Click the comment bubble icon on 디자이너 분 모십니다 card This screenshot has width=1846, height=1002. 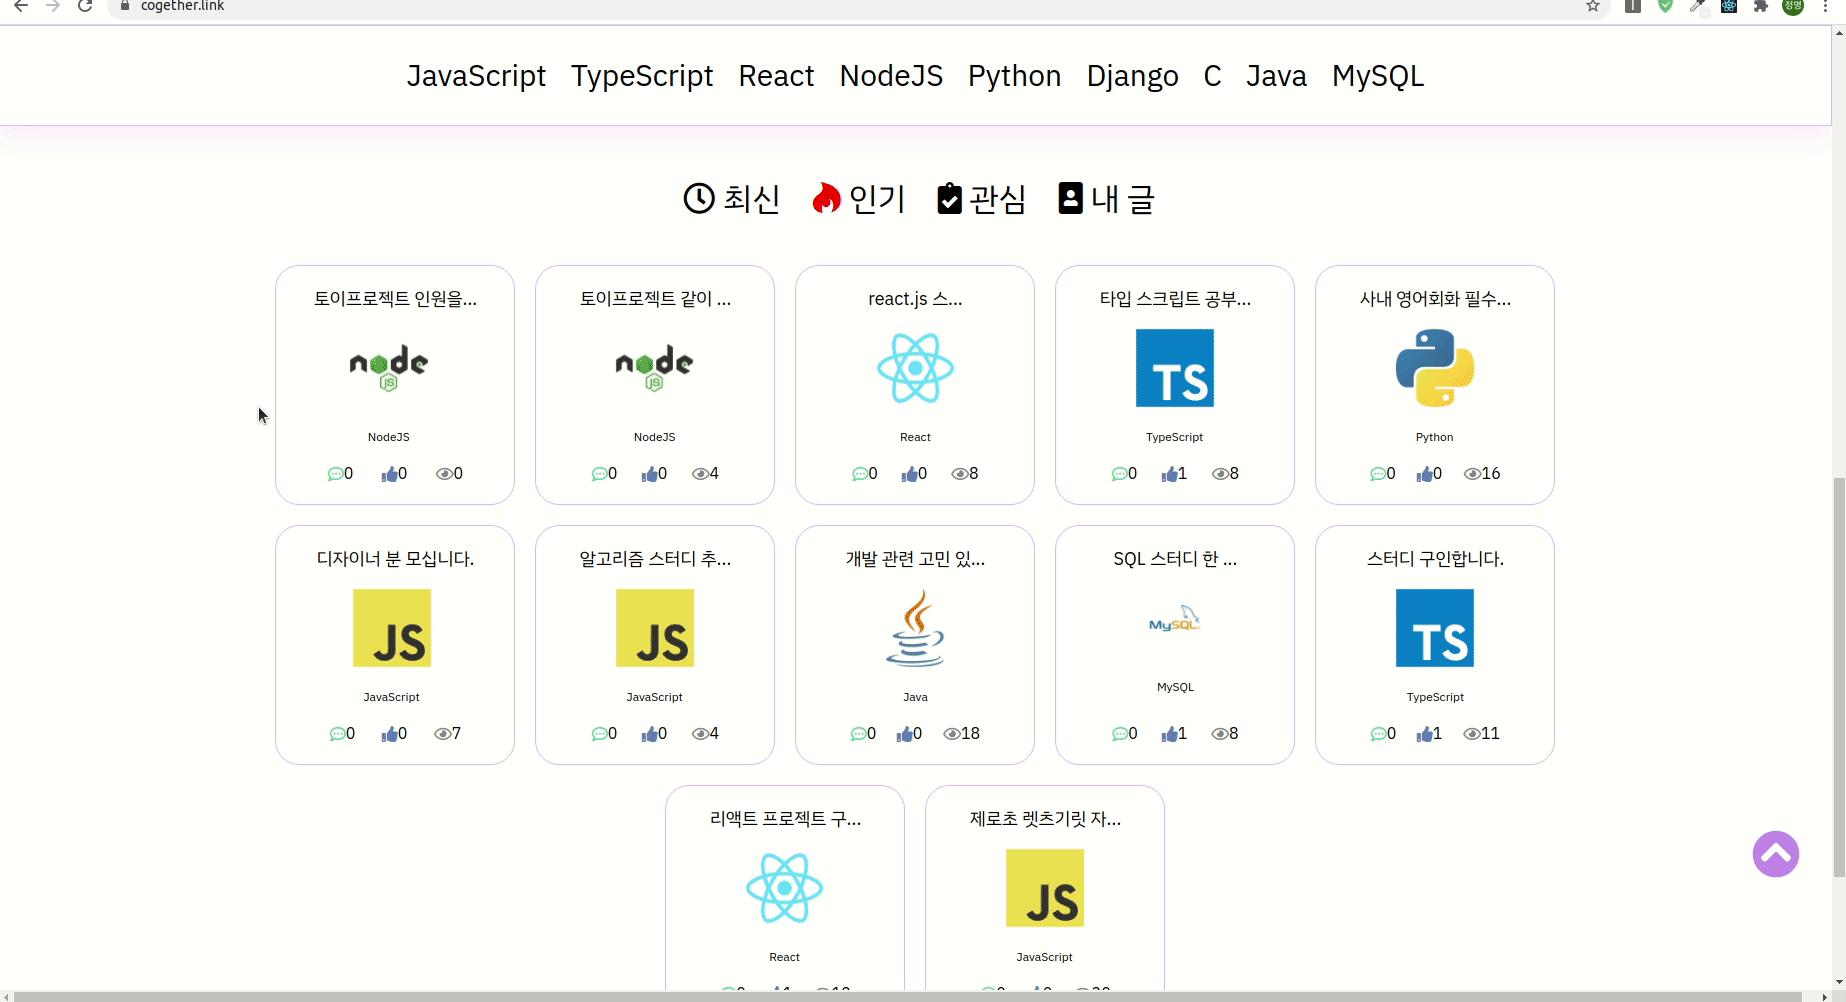tap(337, 734)
